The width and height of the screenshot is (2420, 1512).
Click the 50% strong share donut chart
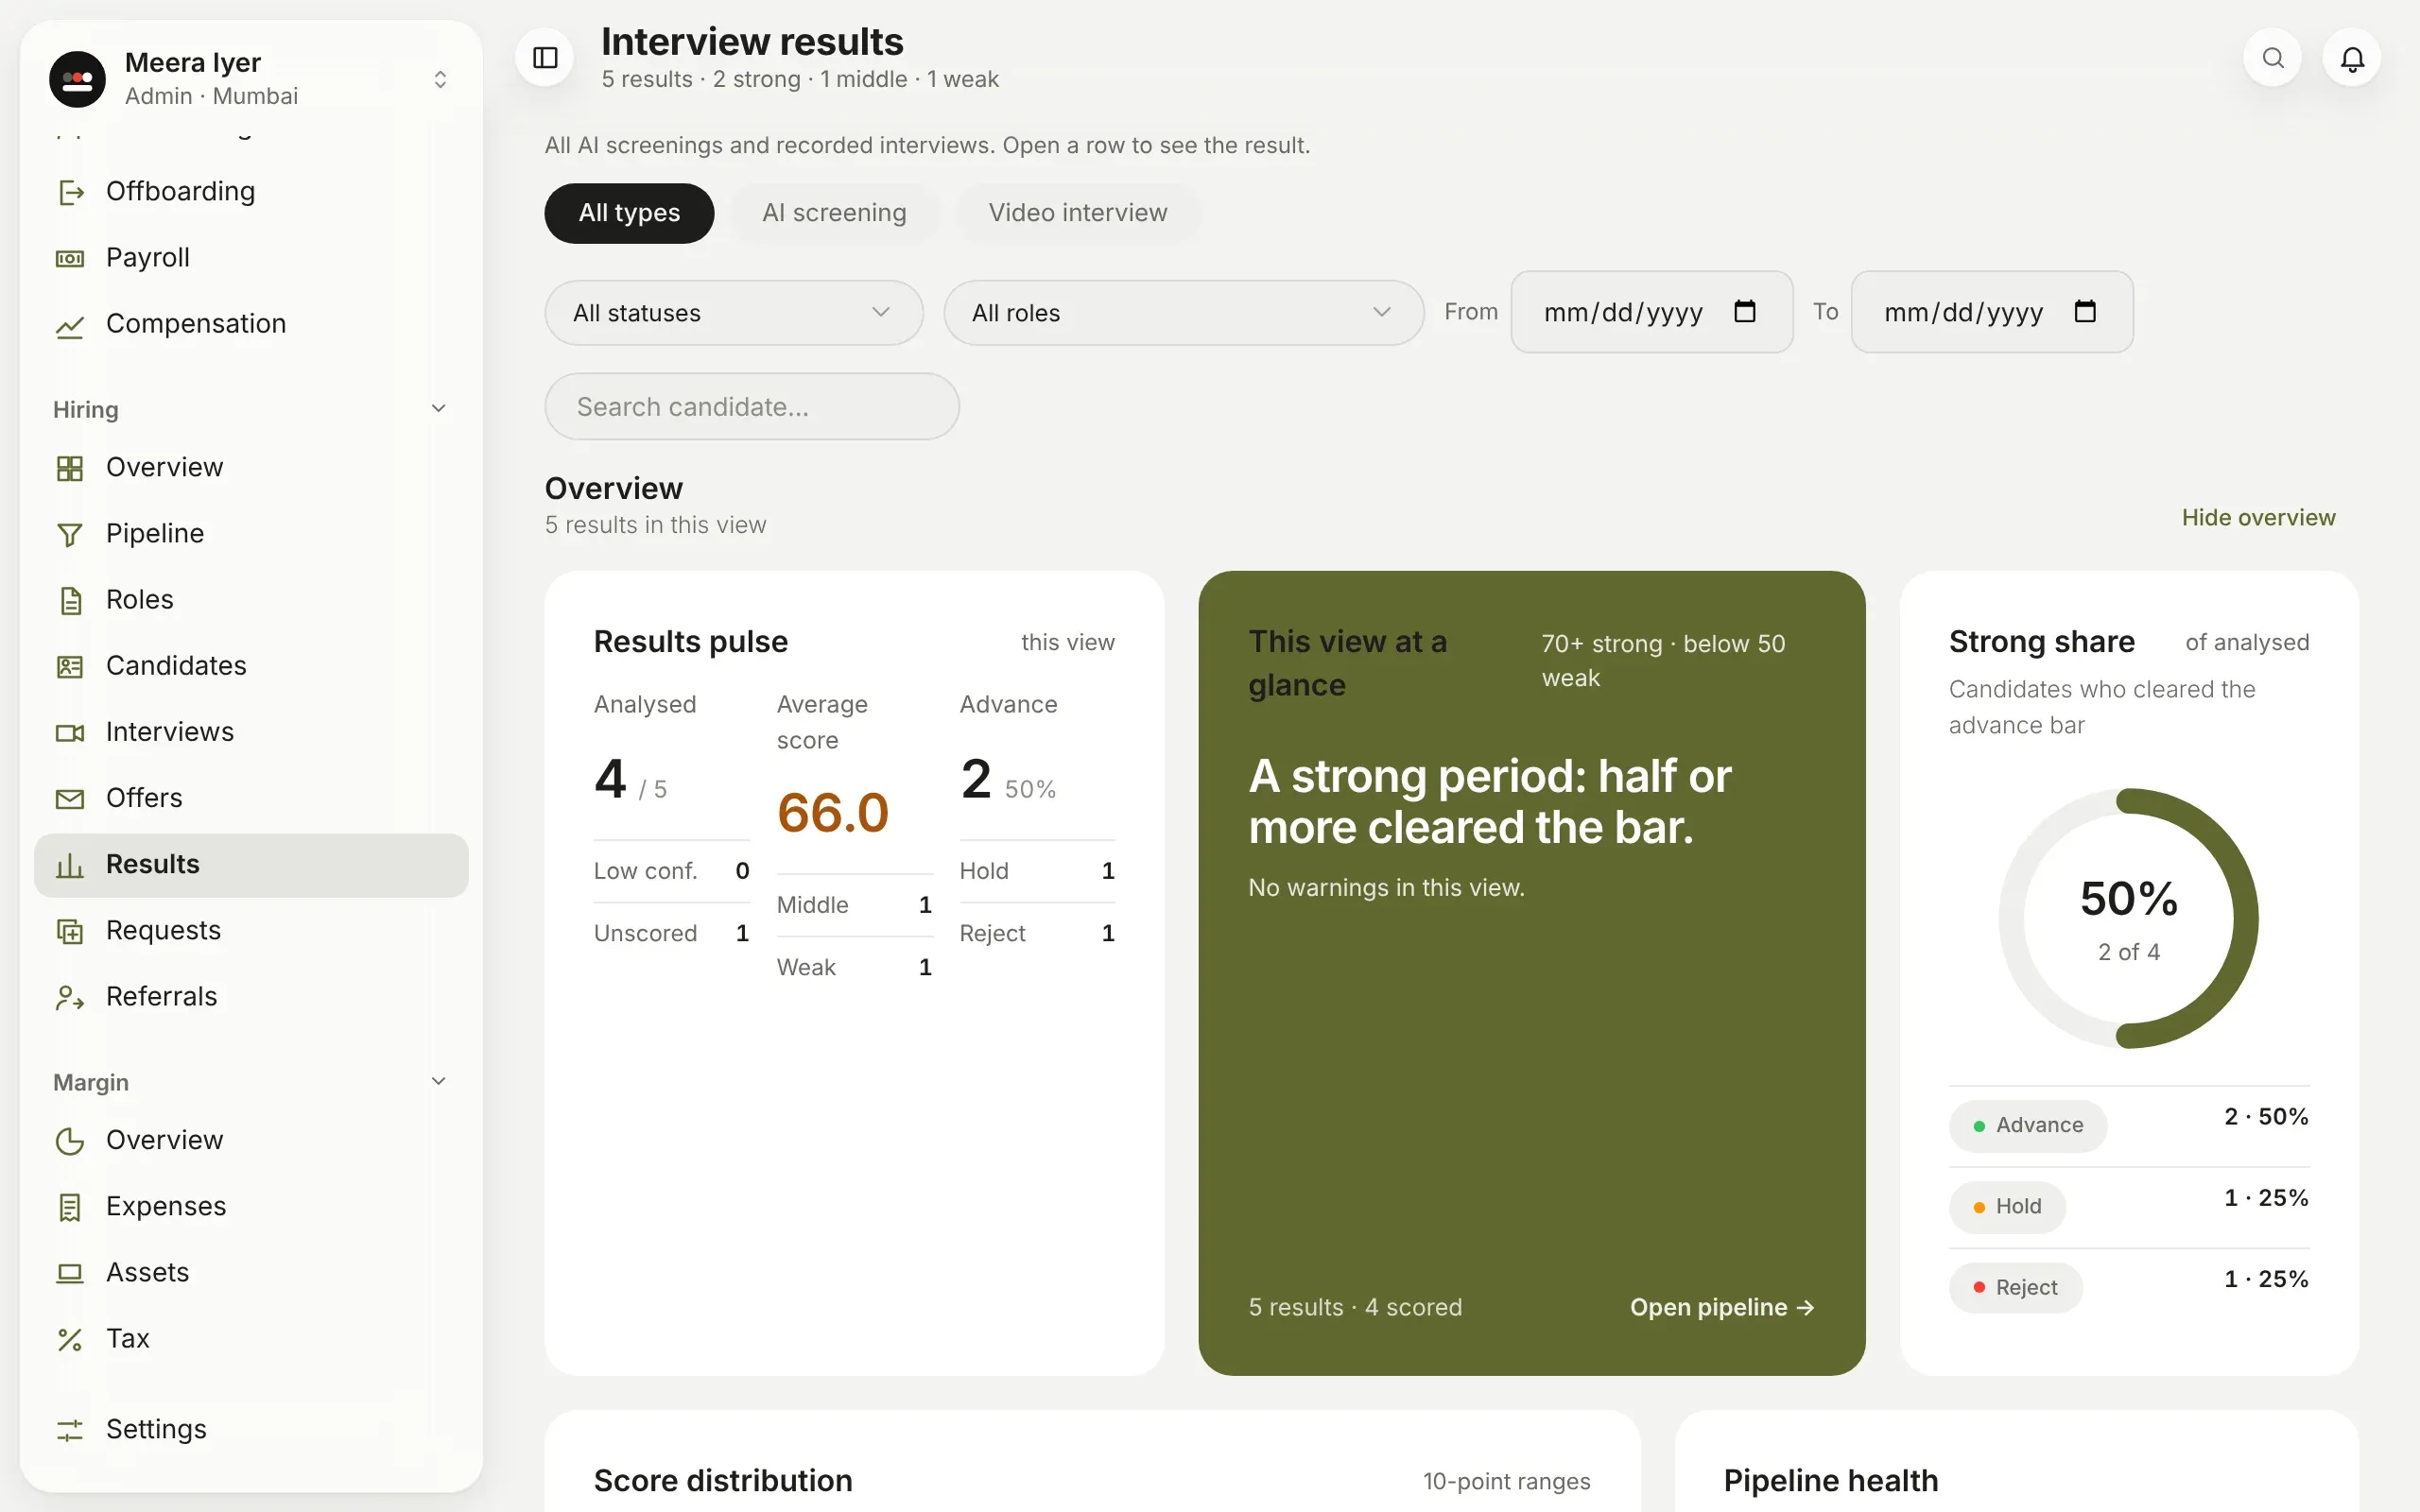tap(2129, 918)
